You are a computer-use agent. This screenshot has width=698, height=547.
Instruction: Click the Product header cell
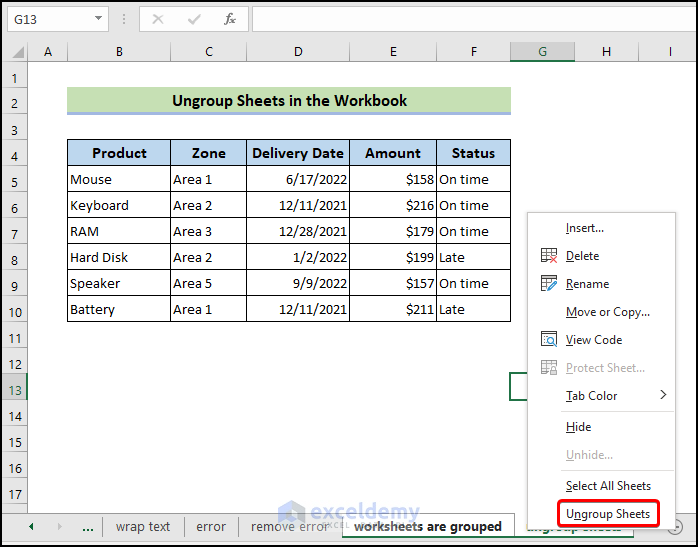(119, 153)
